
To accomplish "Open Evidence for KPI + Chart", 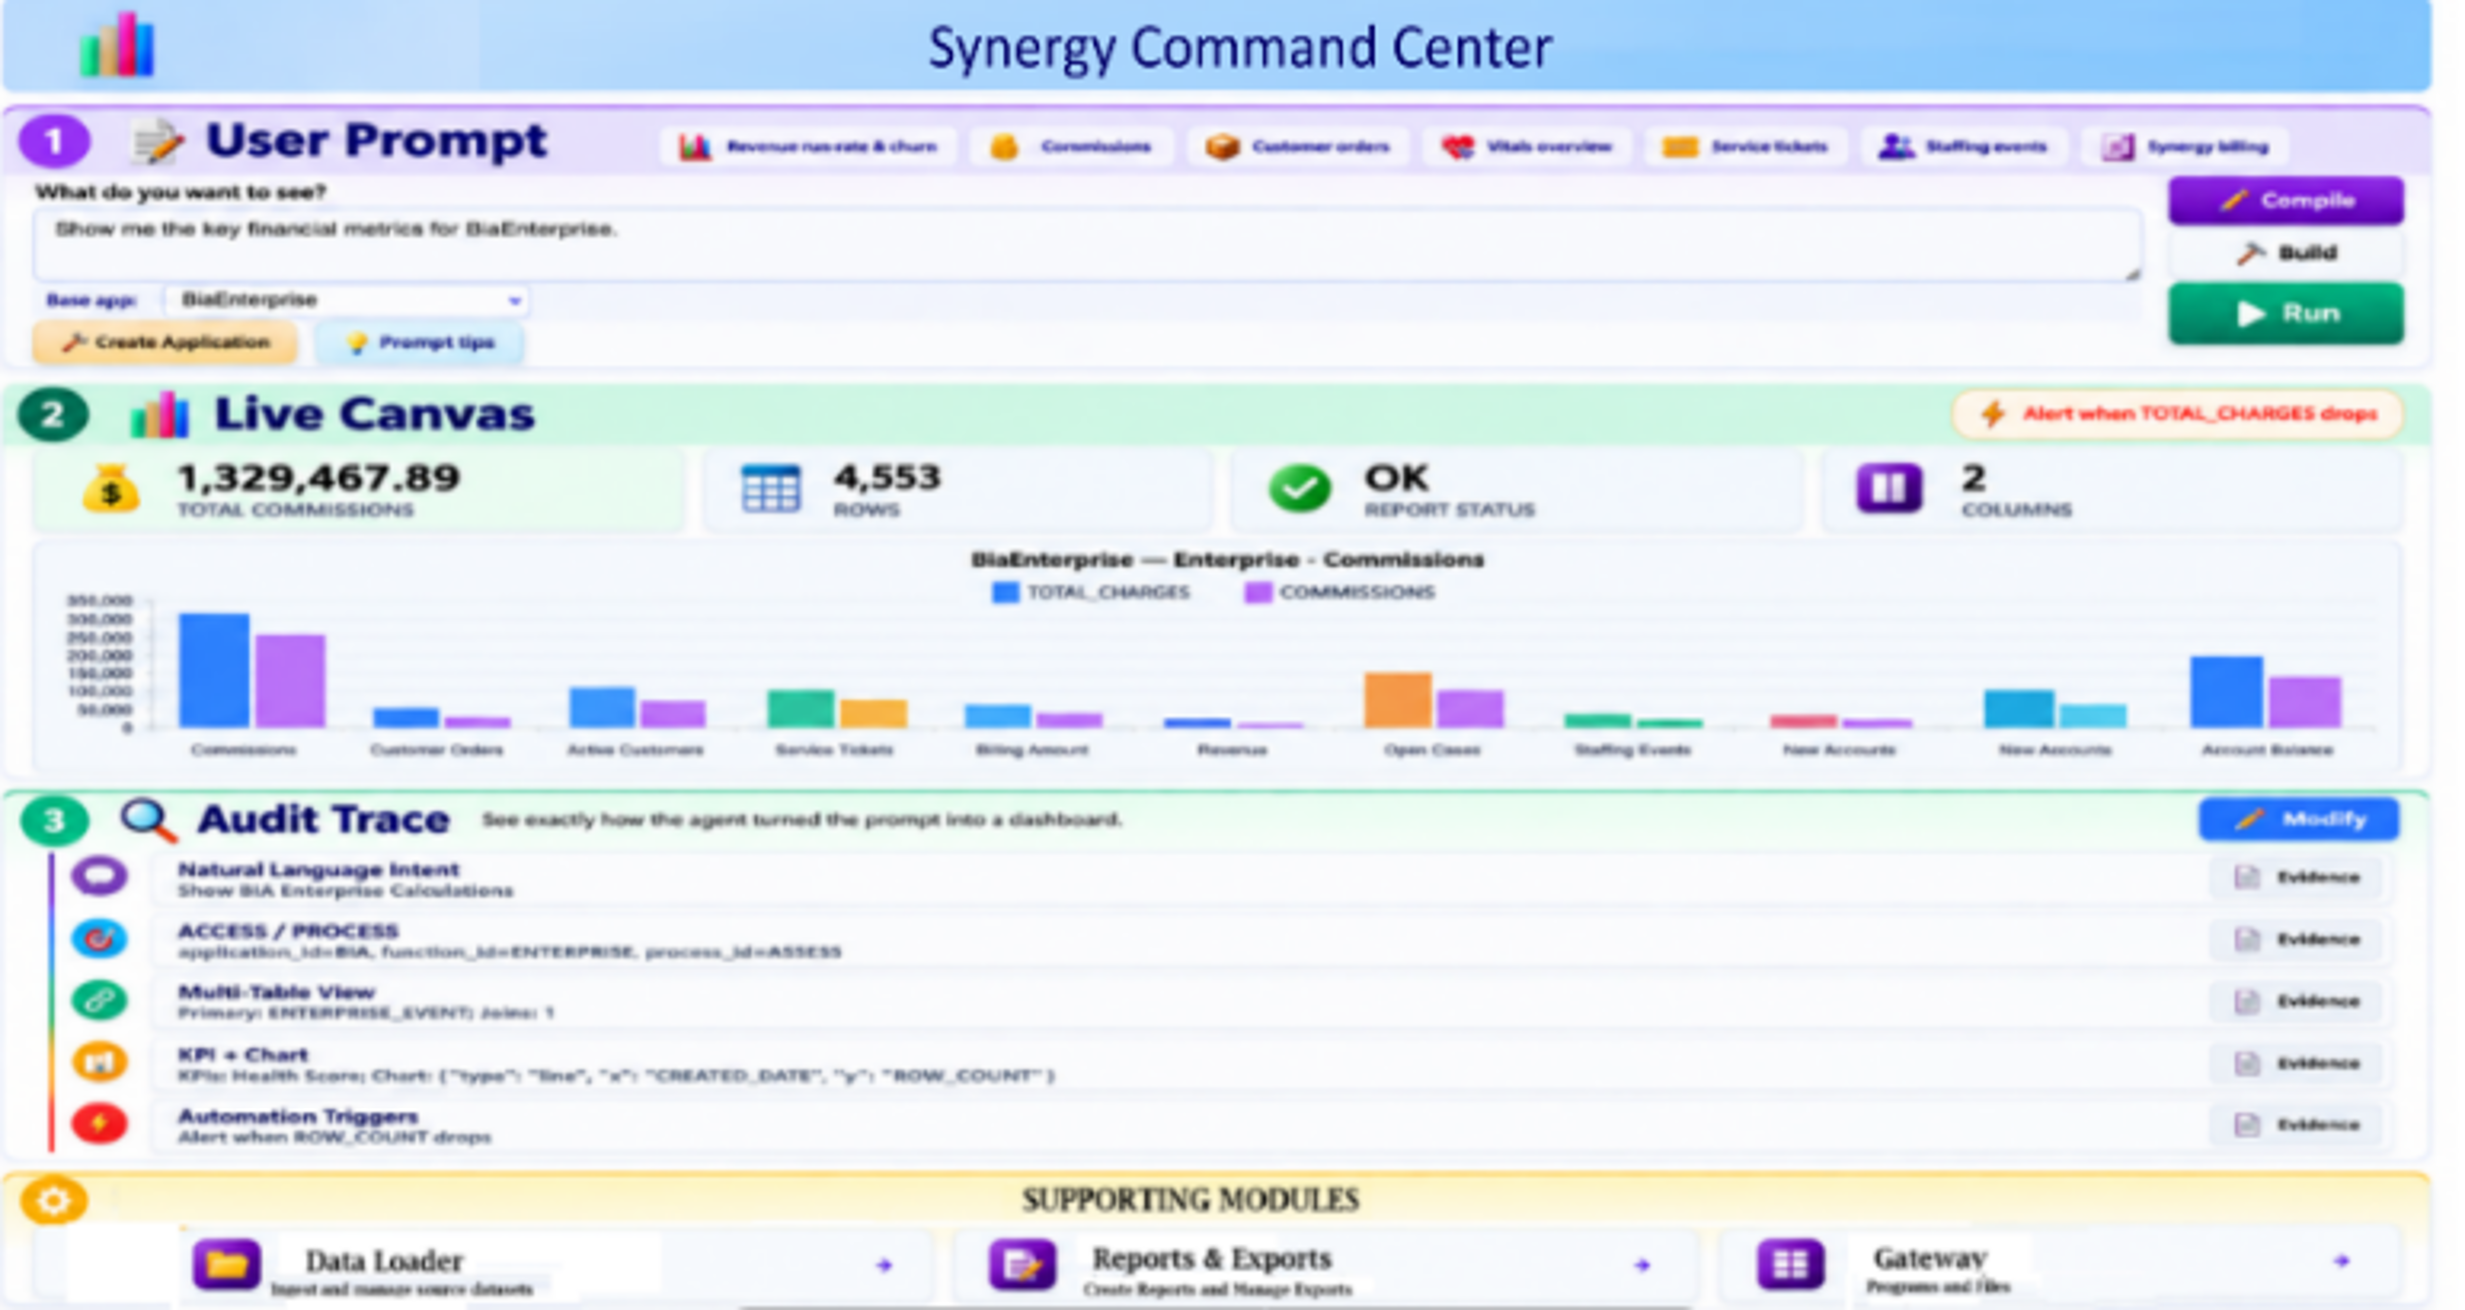I will 2296,1064.
